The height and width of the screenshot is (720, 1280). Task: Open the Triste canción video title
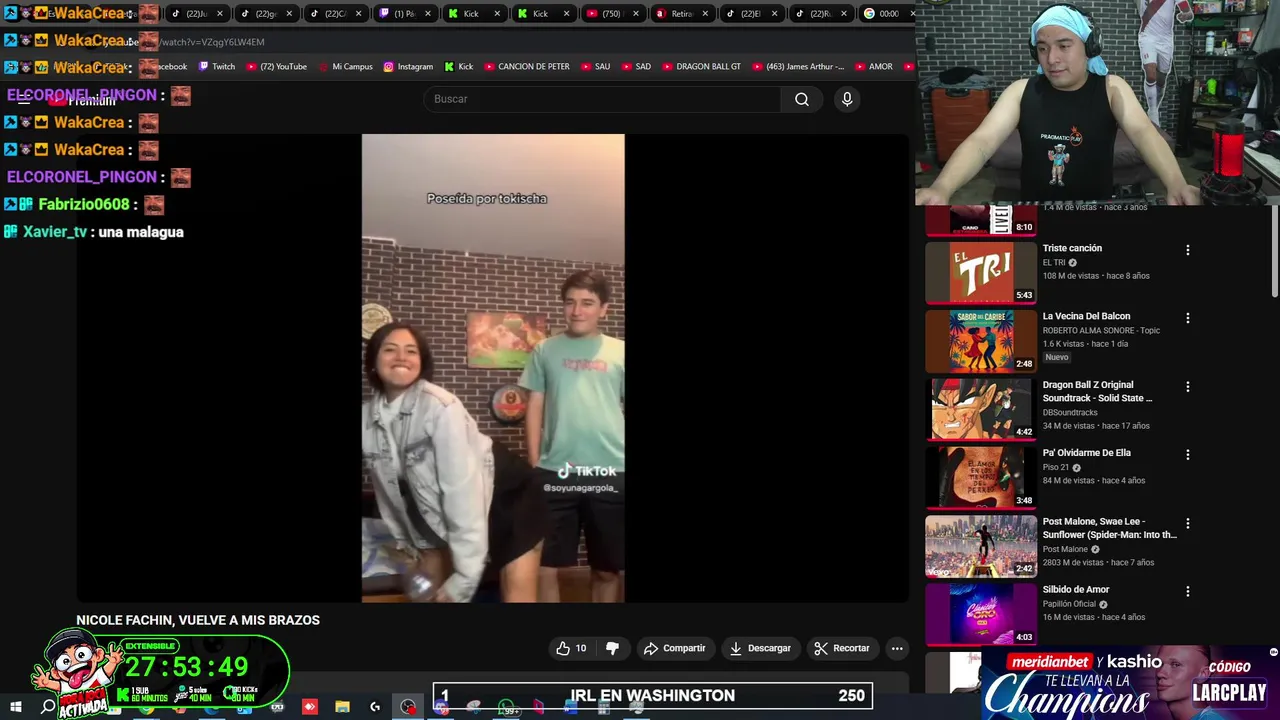pos(1072,248)
